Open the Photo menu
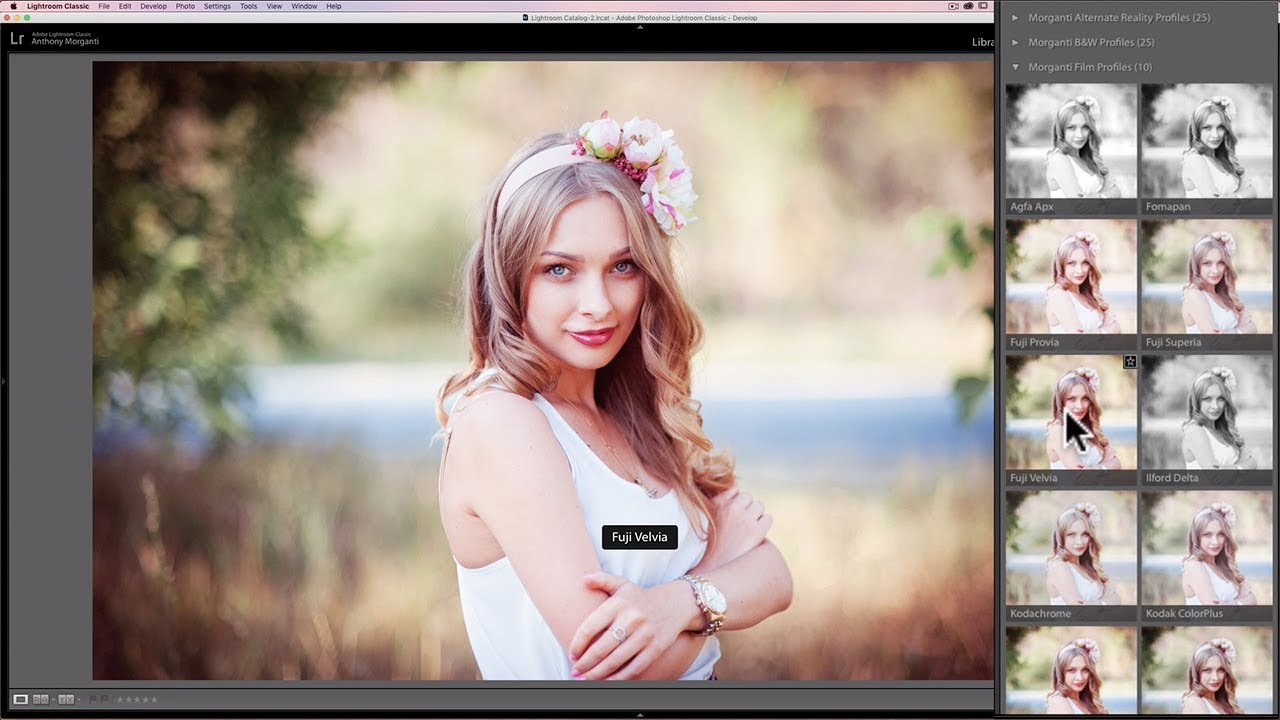Screen dimensions: 1280x720 [x=185, y=6]
